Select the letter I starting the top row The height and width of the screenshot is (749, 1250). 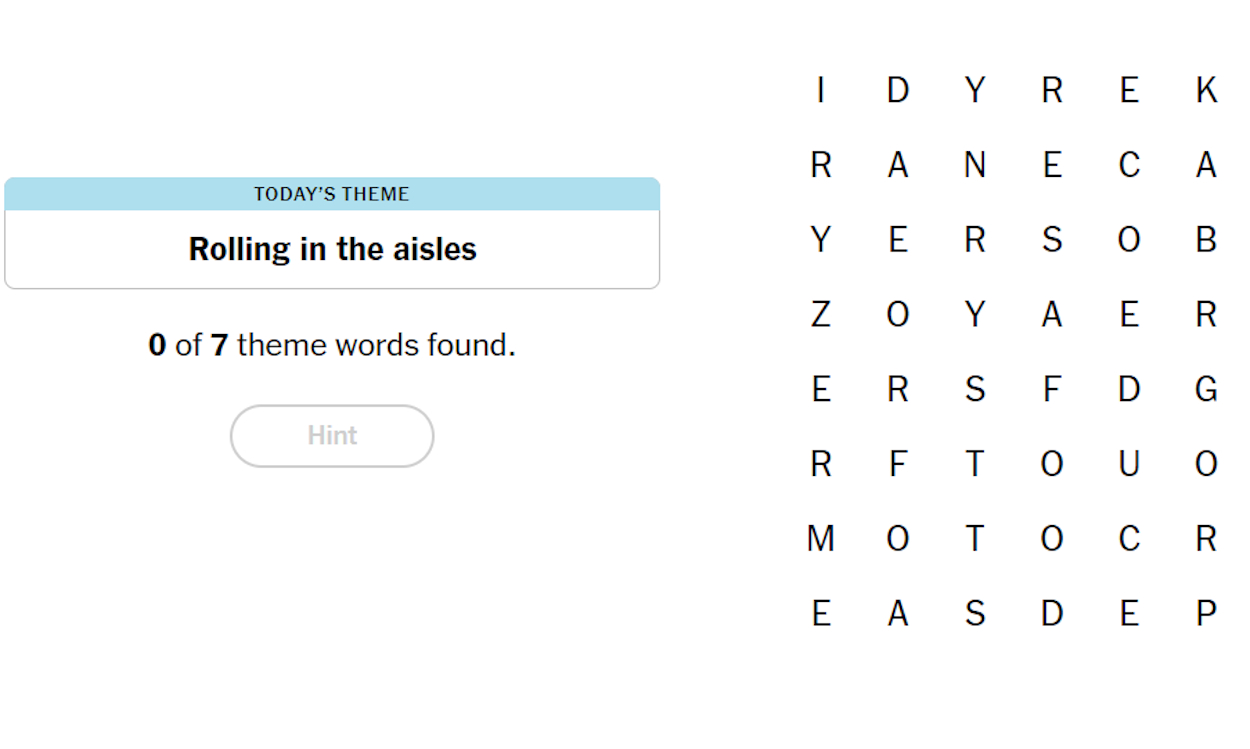(821, 90)
